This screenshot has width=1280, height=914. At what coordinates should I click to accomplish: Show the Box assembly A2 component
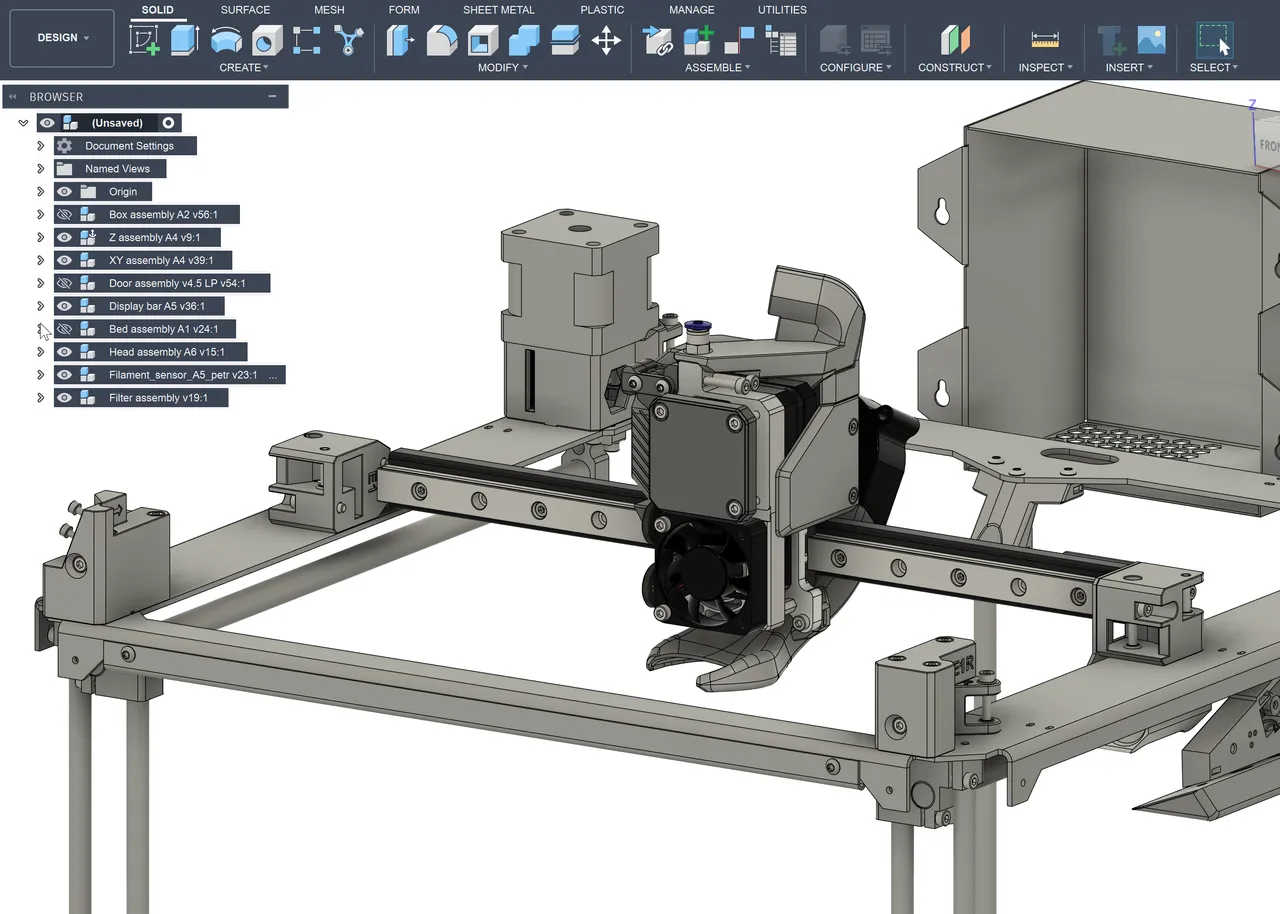point(63,214)
